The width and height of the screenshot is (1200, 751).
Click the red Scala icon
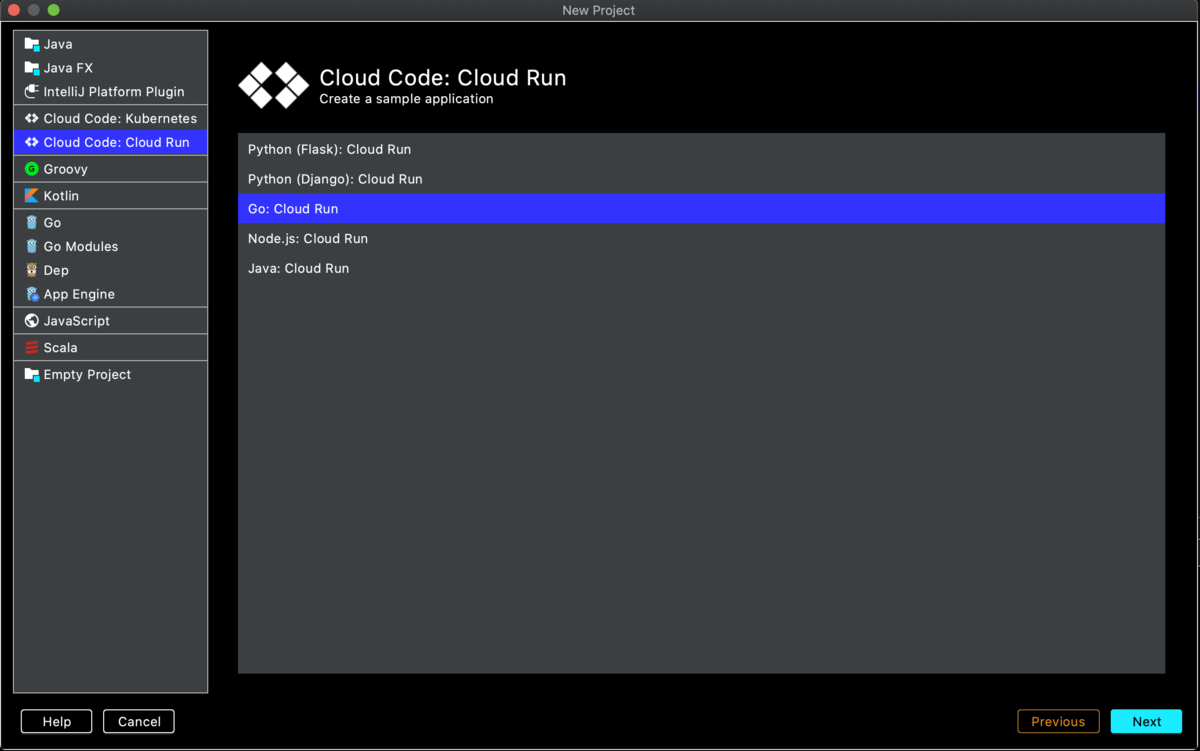[32, 348]
